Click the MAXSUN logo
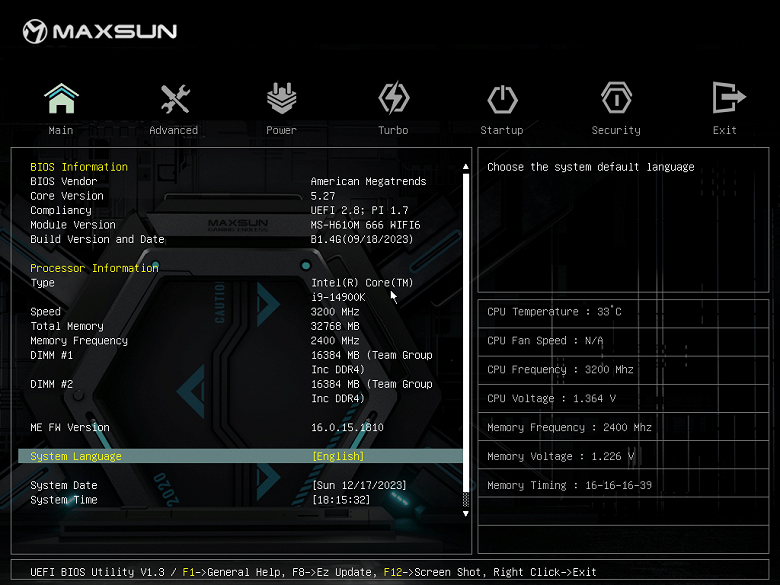 pyautogui.click(x=100, y=31)
